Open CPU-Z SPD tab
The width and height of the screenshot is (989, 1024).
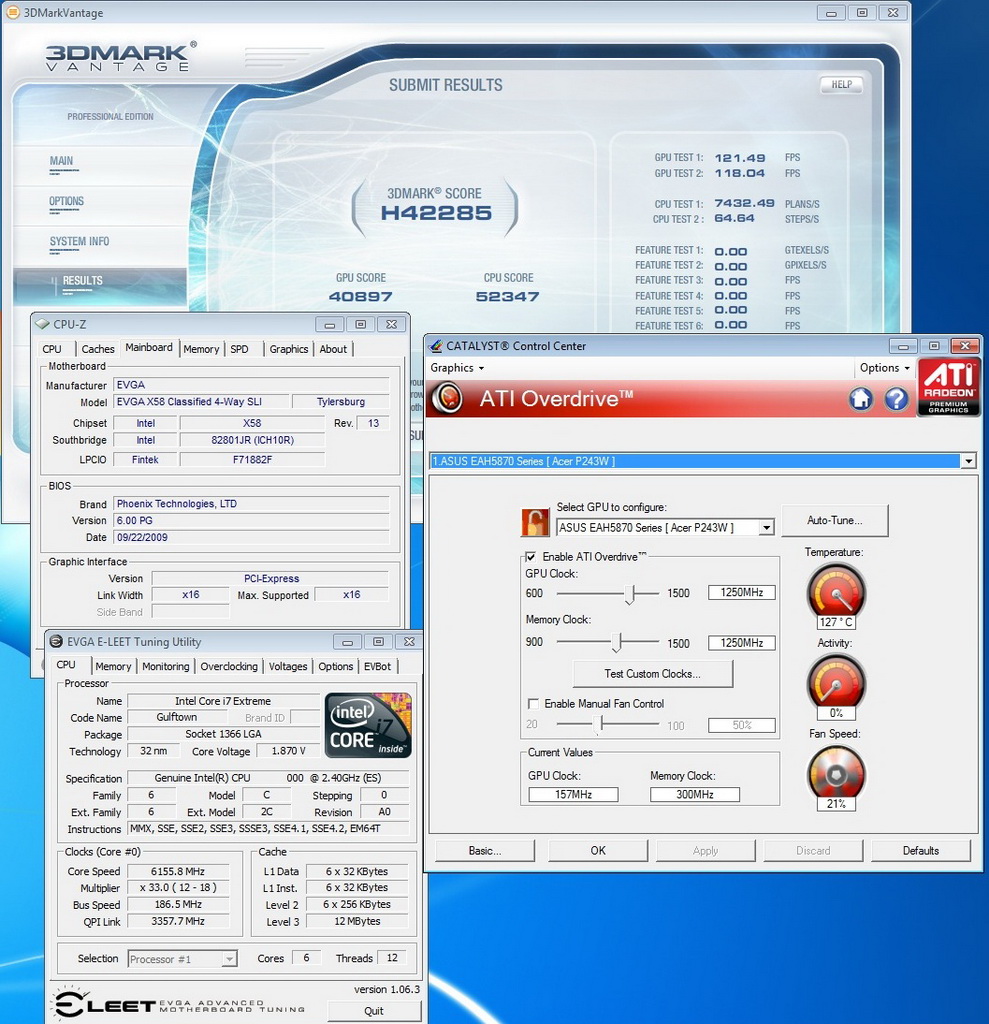[x=239, y=349]
